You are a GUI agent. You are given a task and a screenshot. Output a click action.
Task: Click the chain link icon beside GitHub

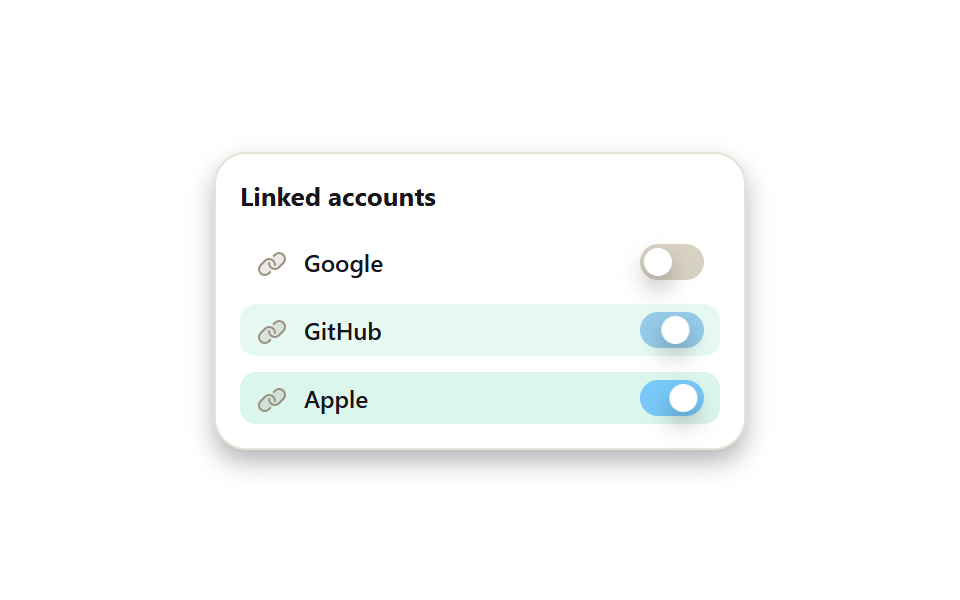[x=272, y=332]
